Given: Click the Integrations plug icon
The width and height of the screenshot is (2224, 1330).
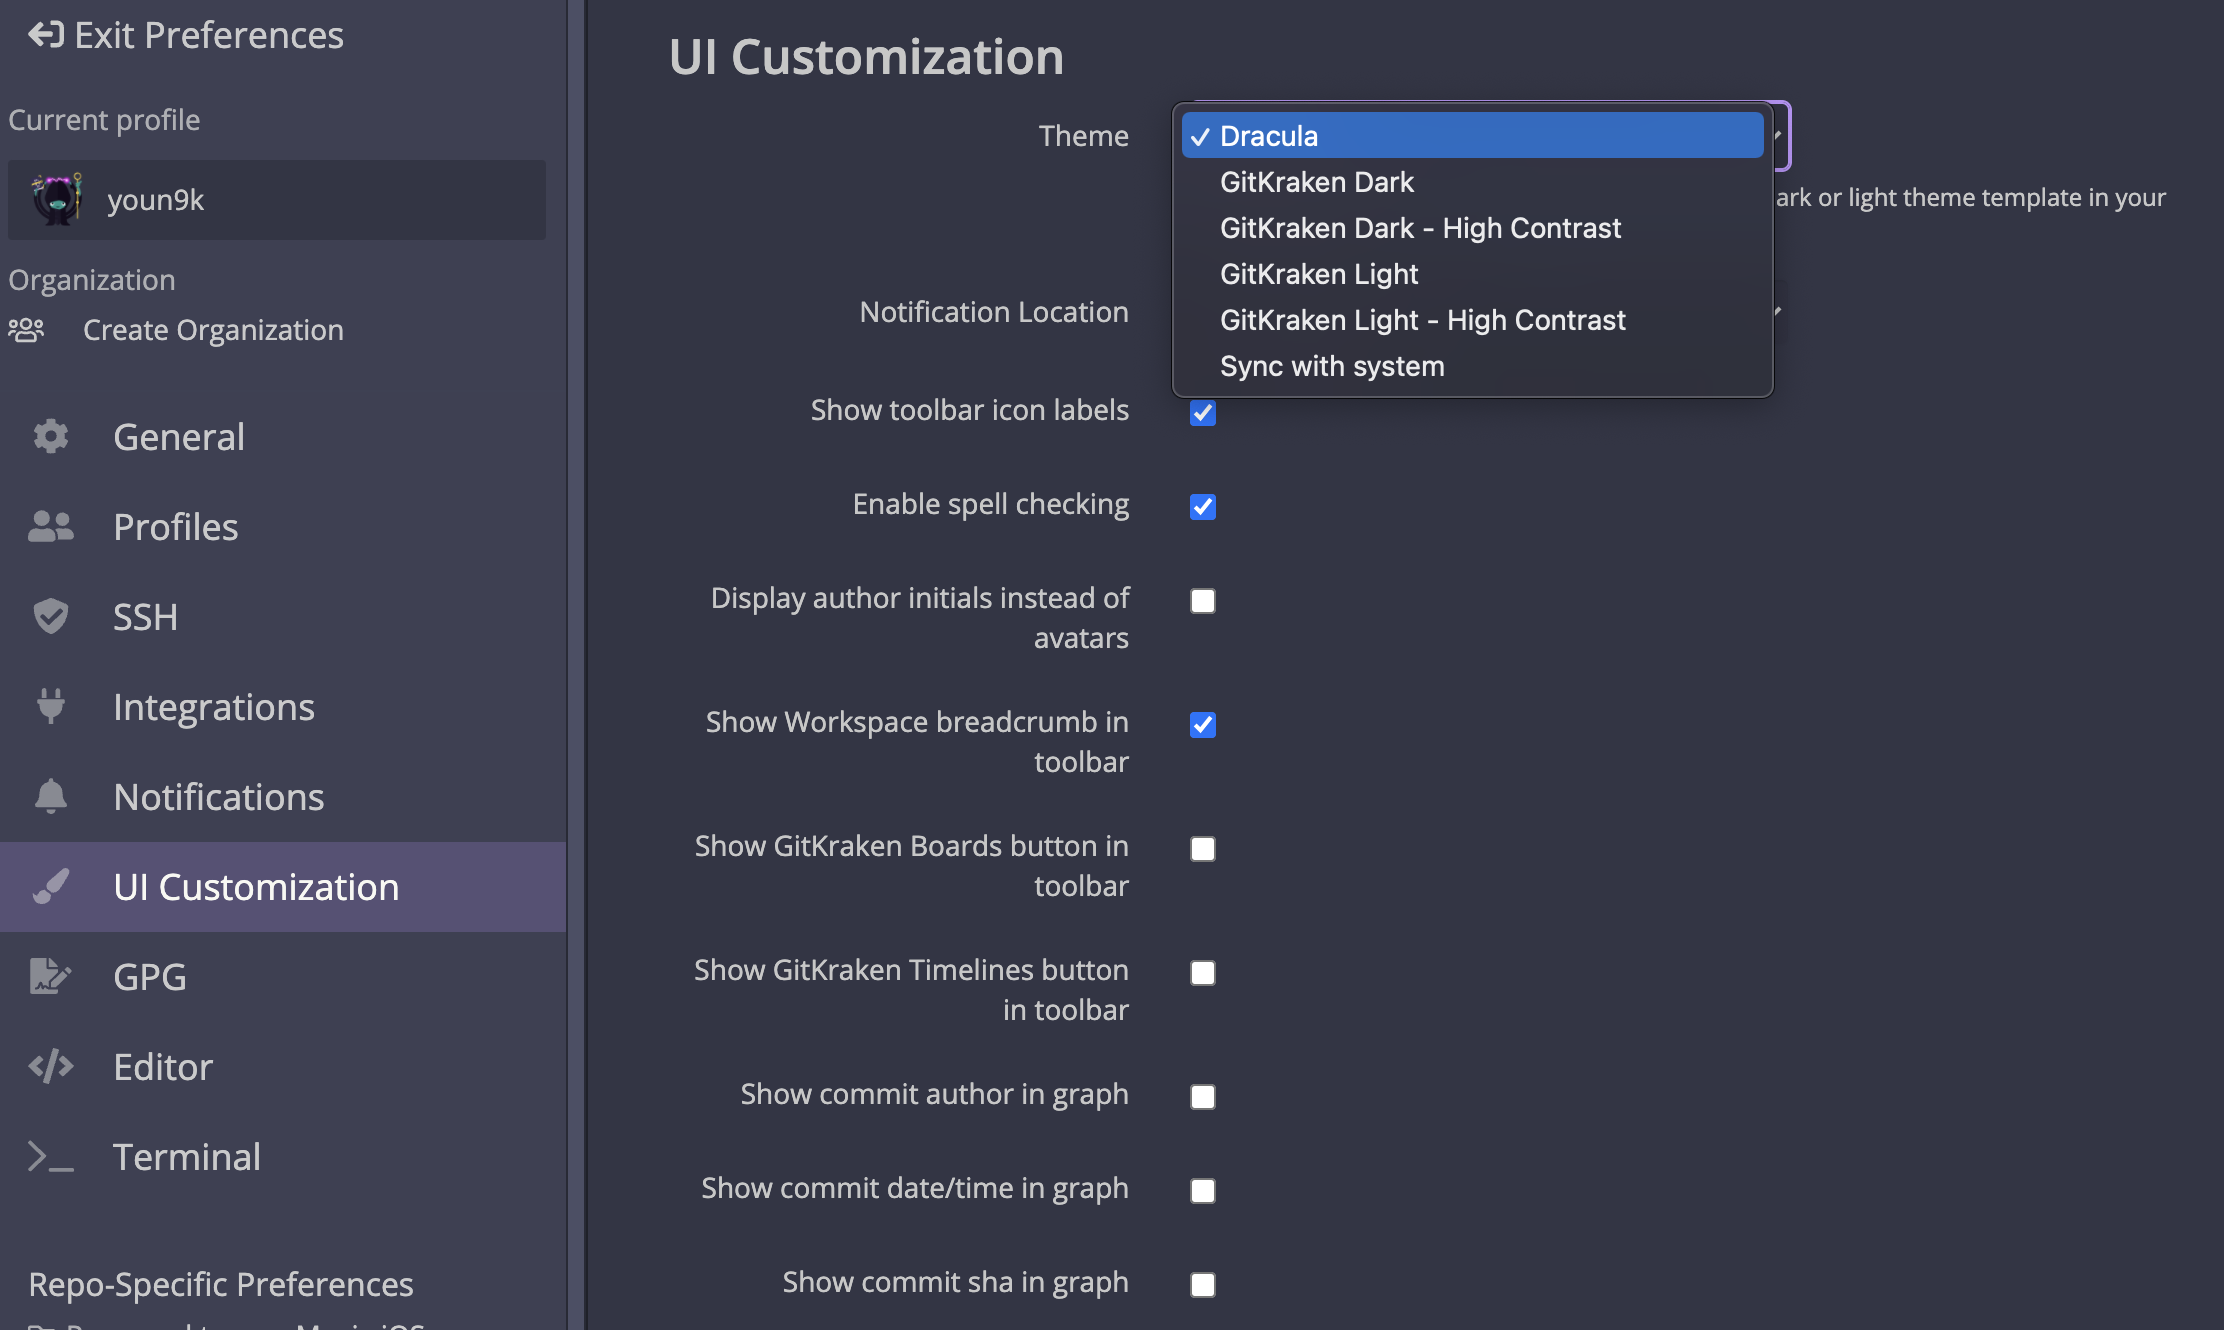Looking at the screenshot, I should click(x=50, y=706).
